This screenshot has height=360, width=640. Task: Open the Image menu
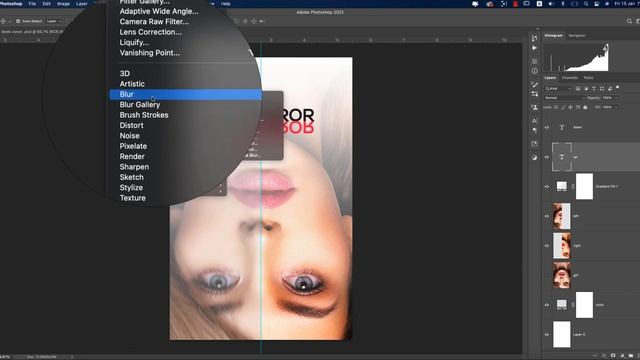[x=63, y=4]
